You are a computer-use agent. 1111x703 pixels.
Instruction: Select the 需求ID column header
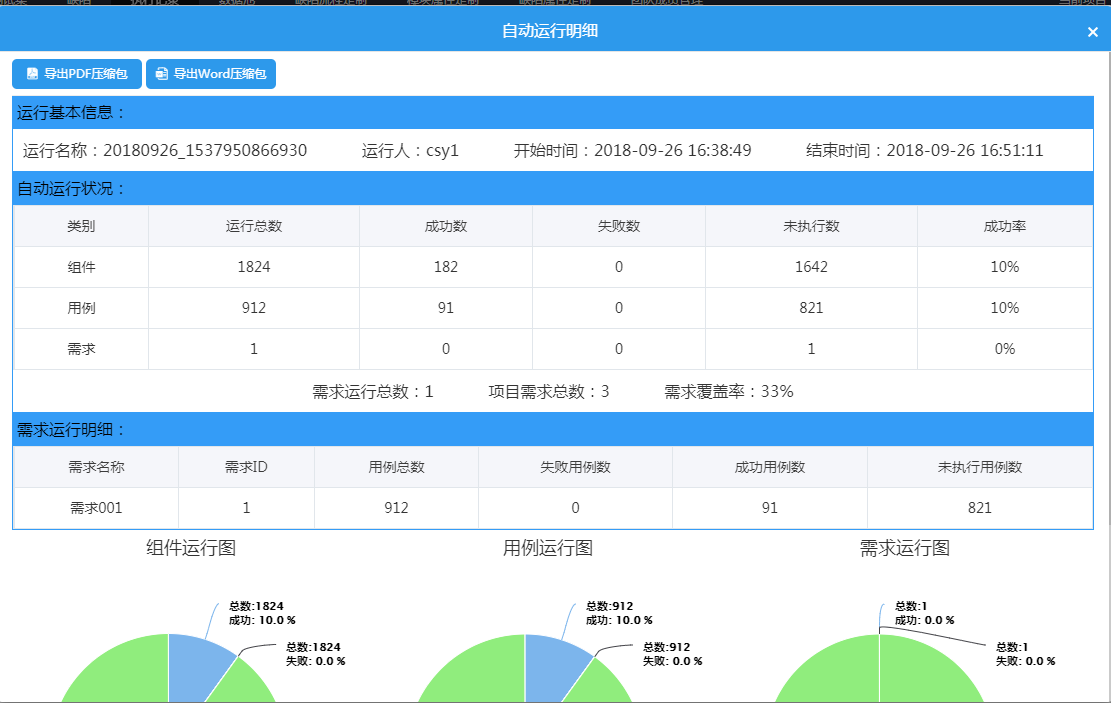coord(246,467)
